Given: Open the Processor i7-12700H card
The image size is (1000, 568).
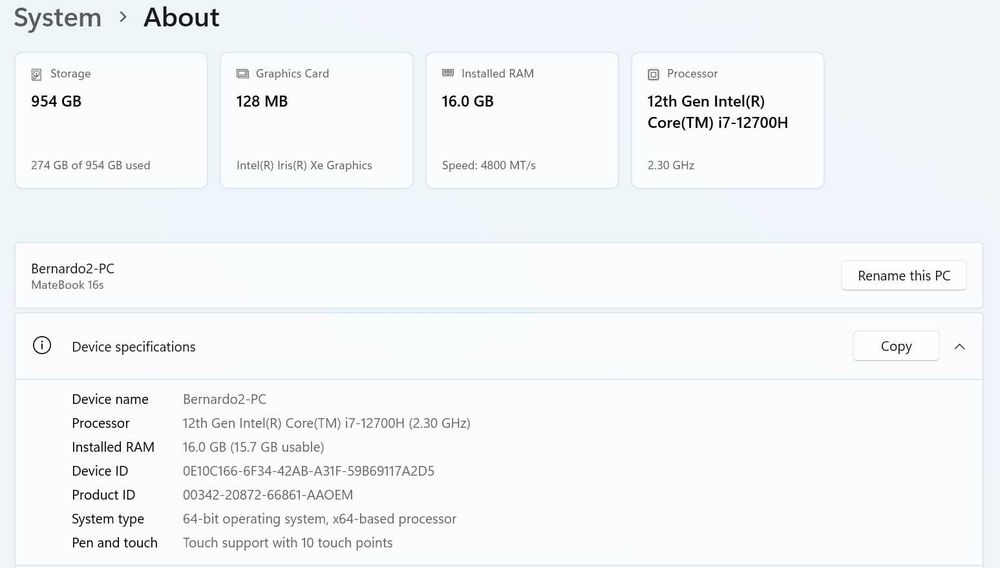Looking at the screenshot, I should [x=727, y=120].
